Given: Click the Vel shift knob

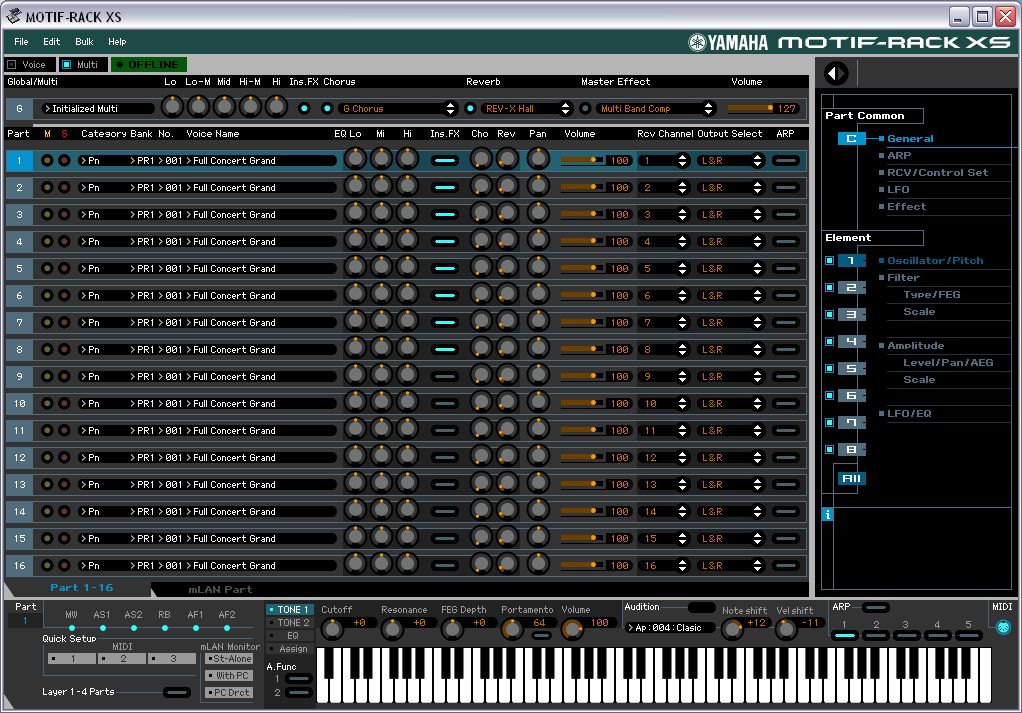Looking at the screenshot, I should pos(787,629).
